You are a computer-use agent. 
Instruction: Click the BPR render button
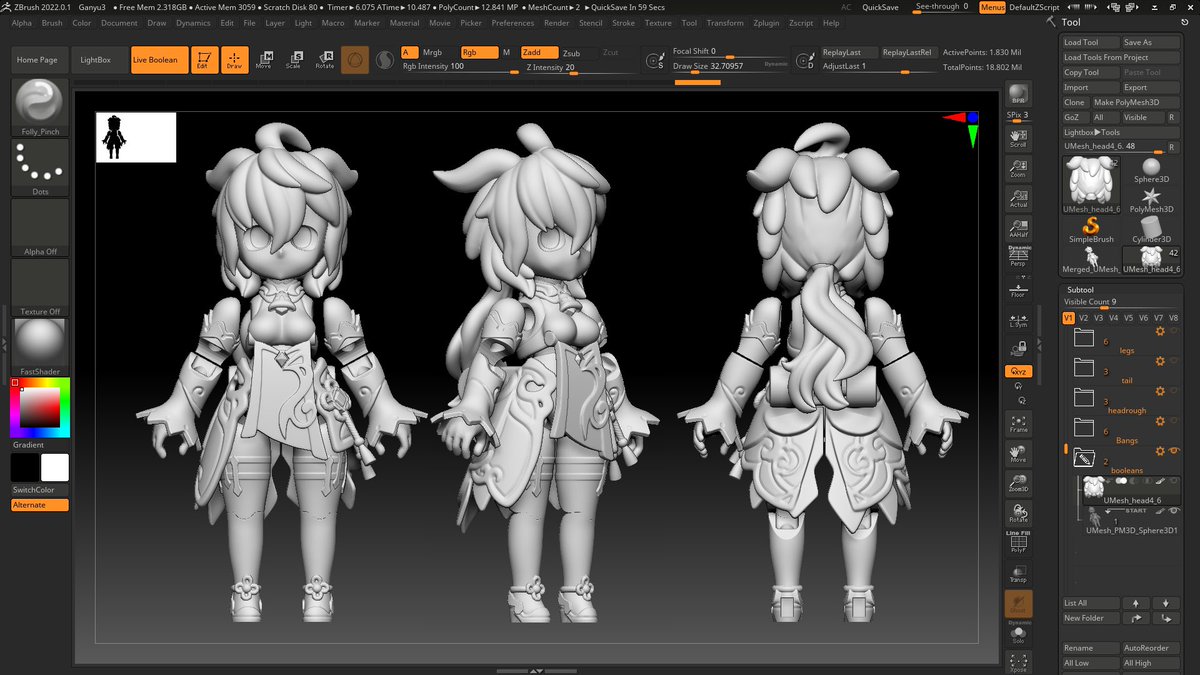1018,94
